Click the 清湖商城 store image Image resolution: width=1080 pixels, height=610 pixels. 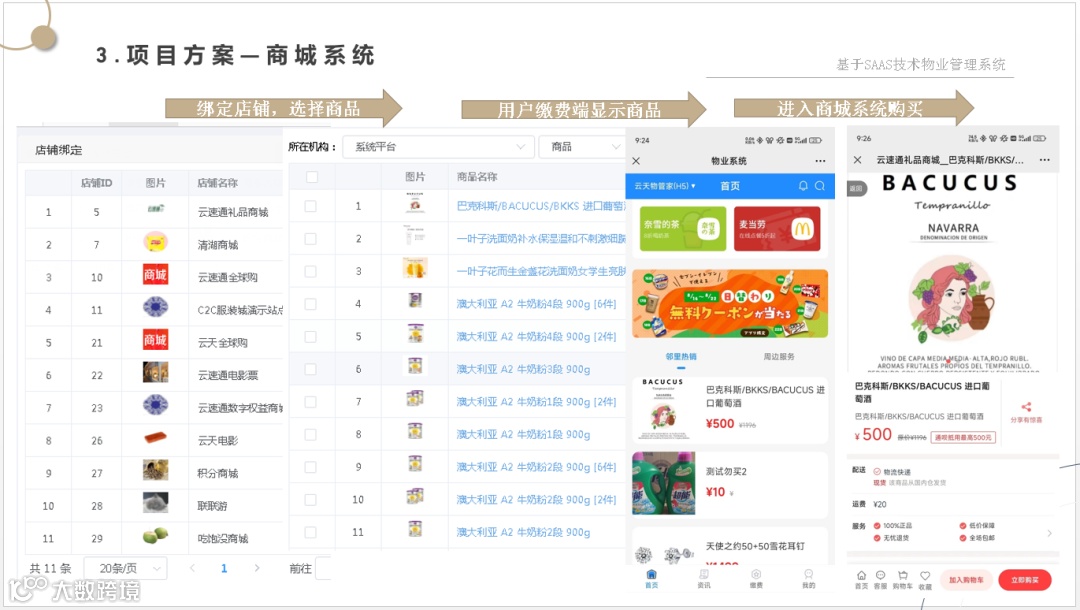coord(156,242)
